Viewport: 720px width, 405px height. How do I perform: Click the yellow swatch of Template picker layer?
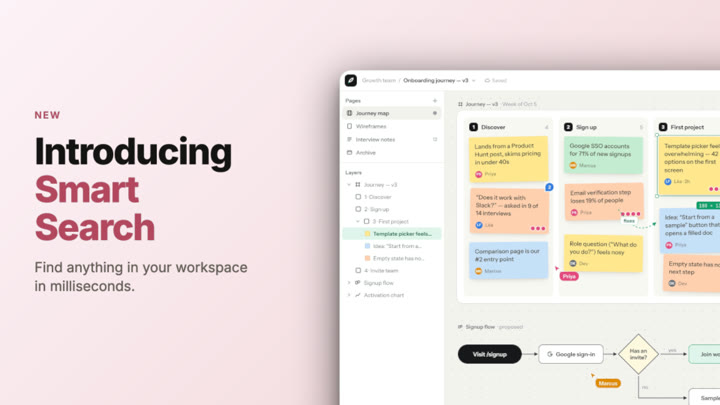click(x=367, y=234)
